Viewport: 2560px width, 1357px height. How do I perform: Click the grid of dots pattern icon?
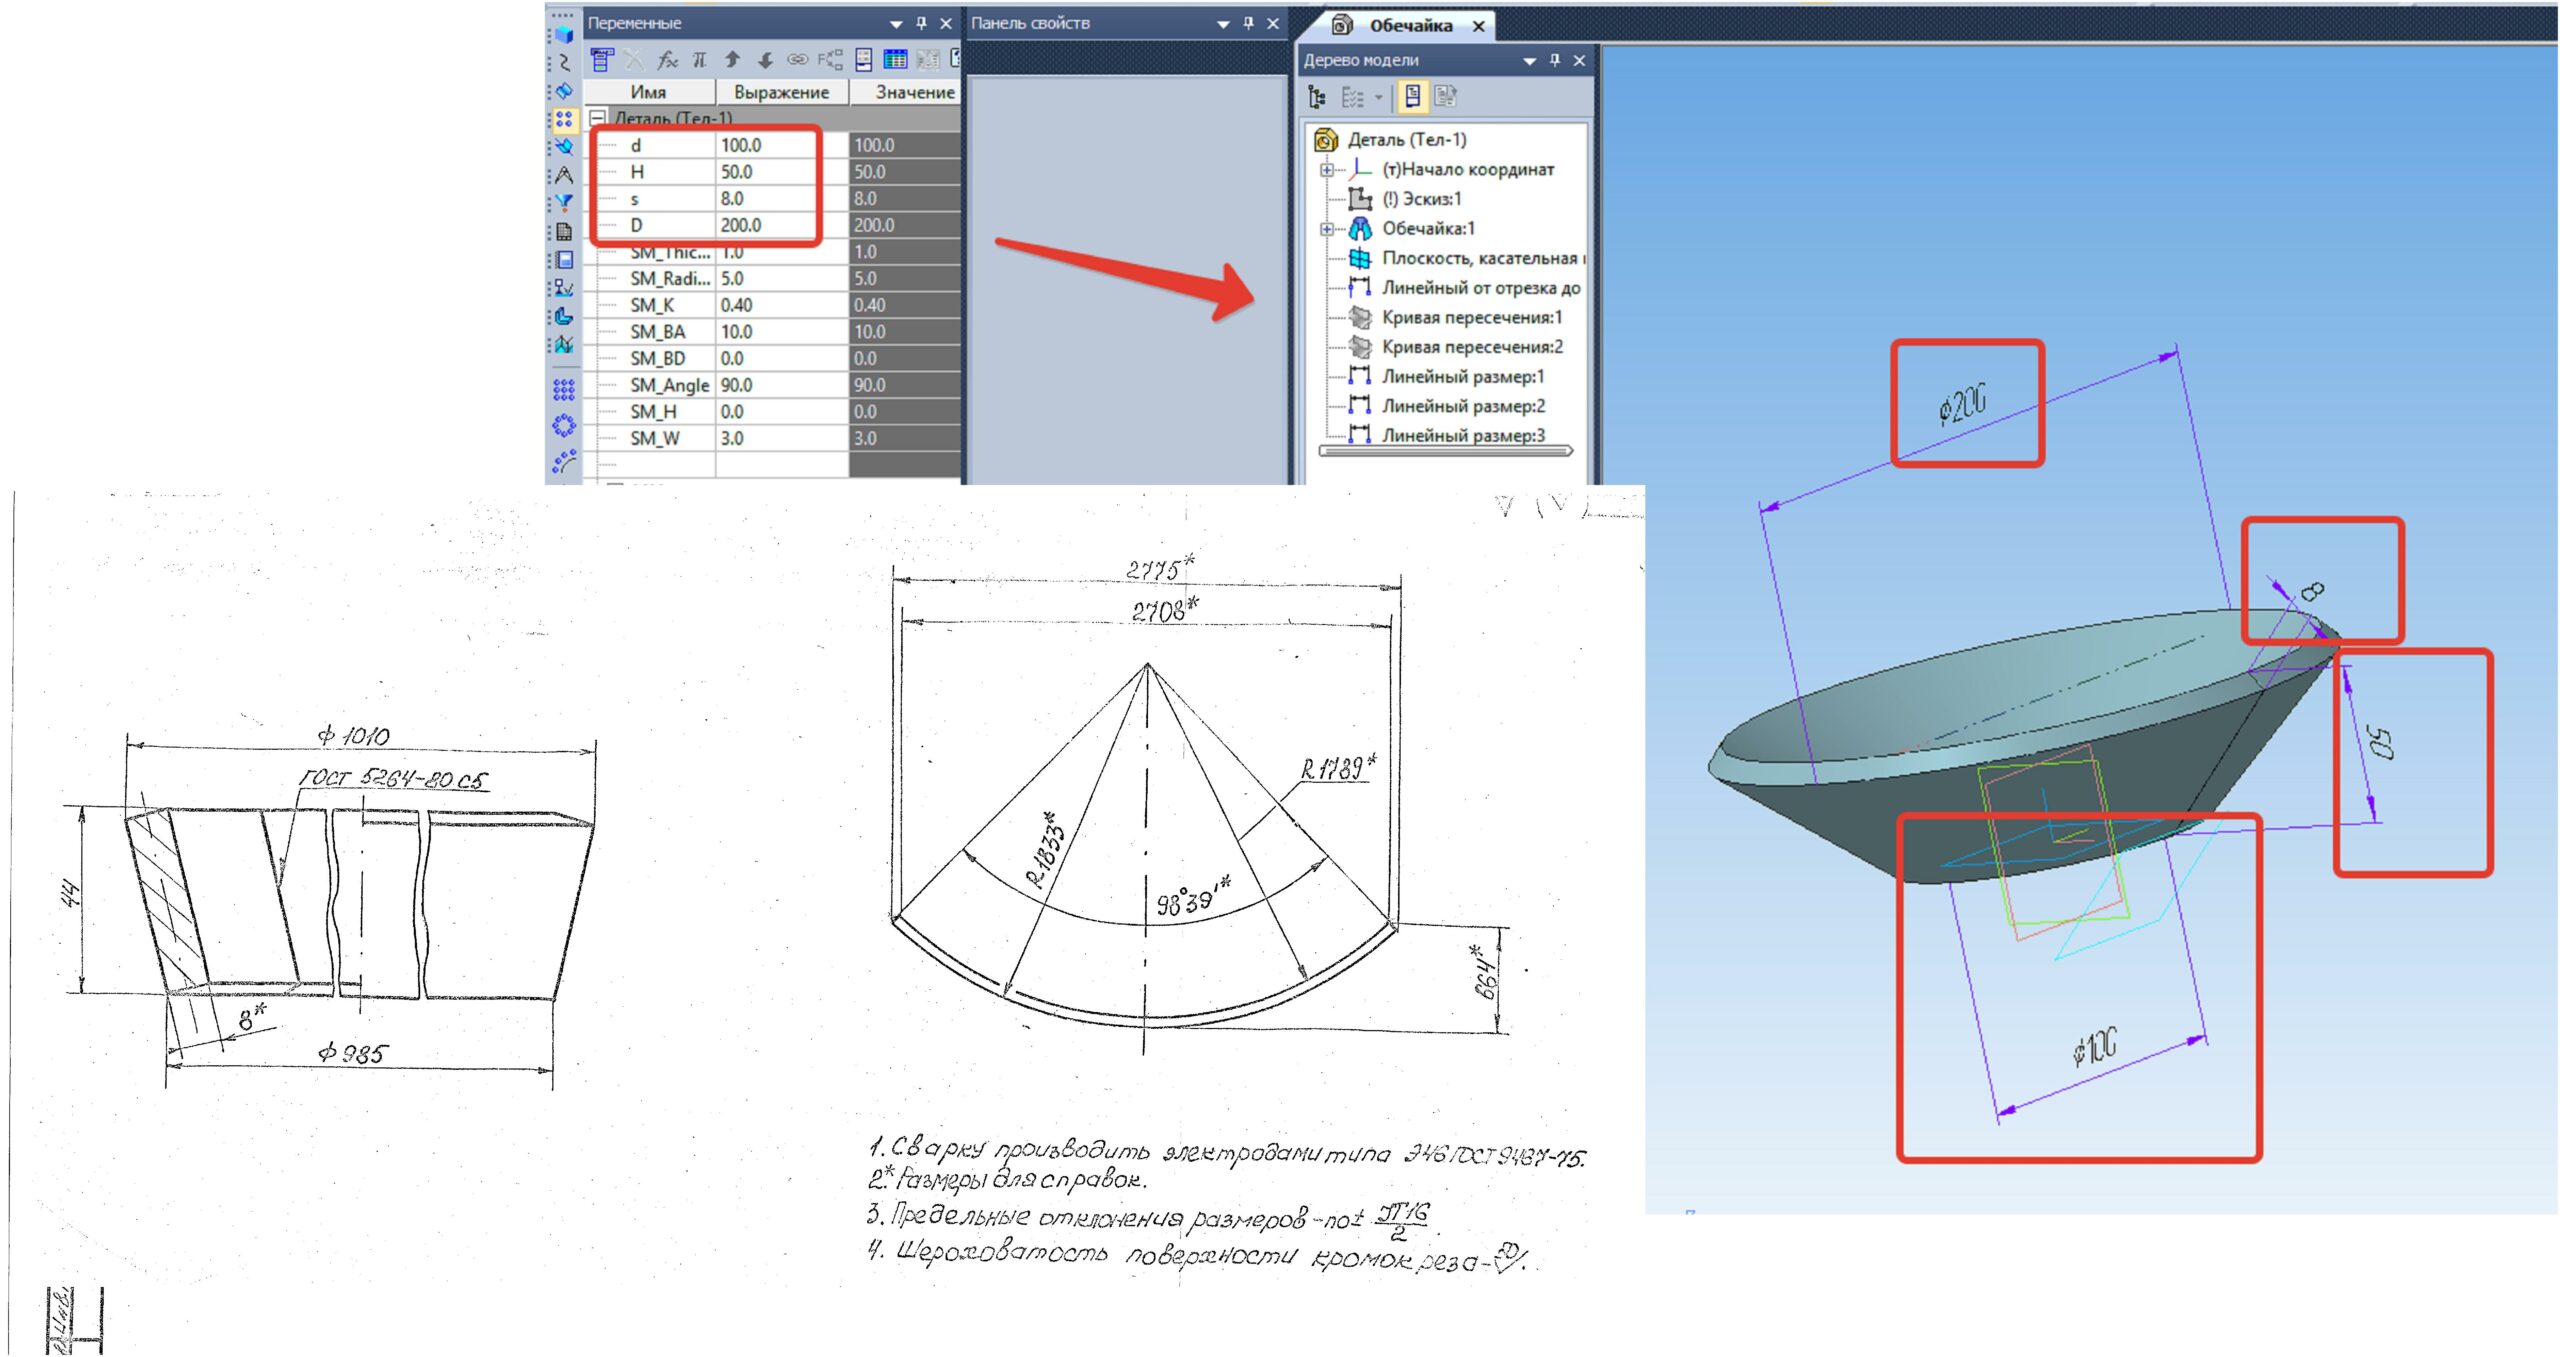[x=564, y=389]
